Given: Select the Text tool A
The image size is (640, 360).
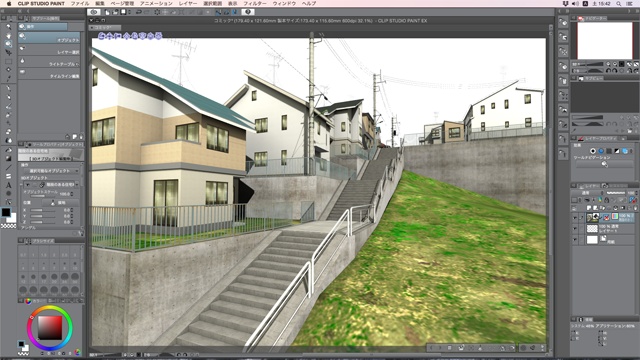Looking at the screenshot, I should [x=8, y=185].
